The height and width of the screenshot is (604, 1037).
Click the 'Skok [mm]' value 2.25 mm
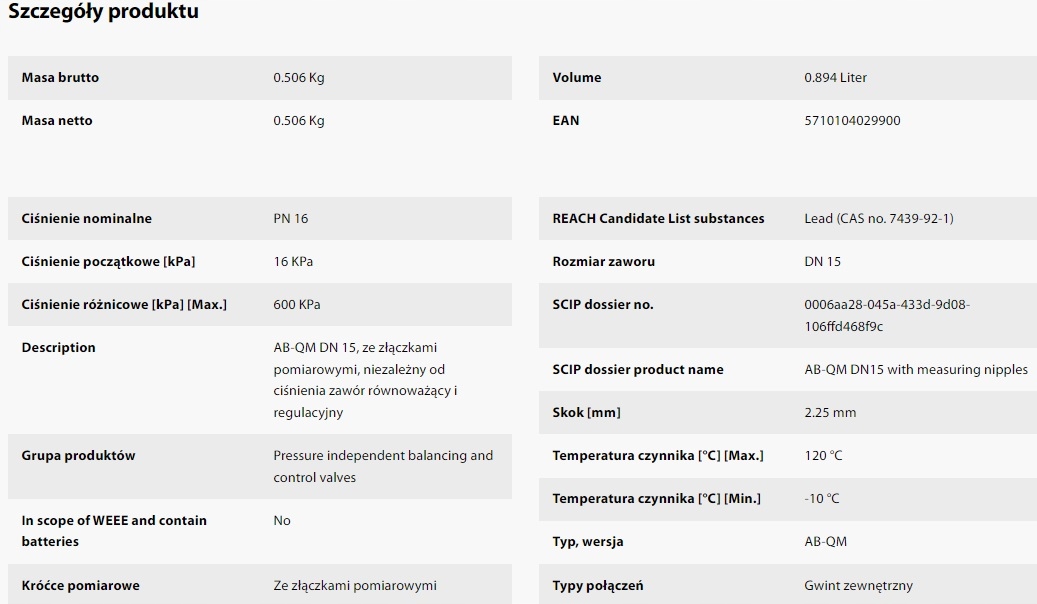(830, 412)
